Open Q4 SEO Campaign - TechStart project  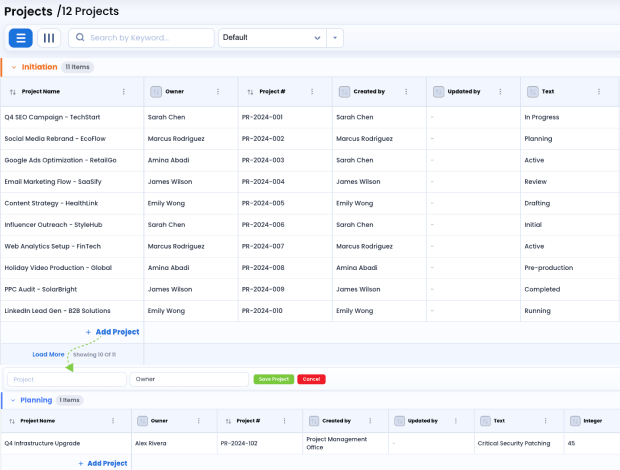point(52,117)
